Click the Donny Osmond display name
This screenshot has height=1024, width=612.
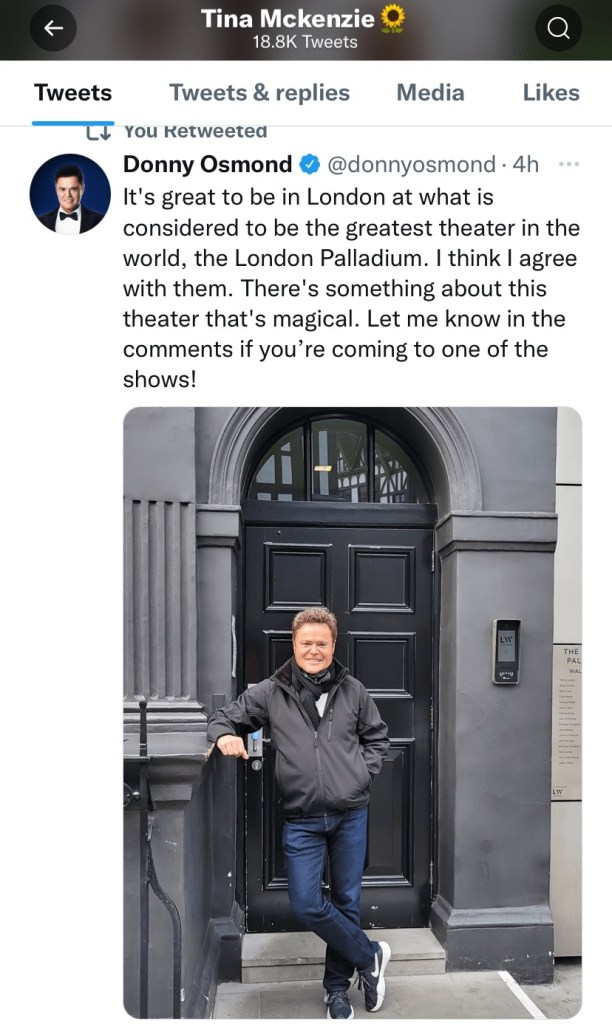(x=207, y=164)
